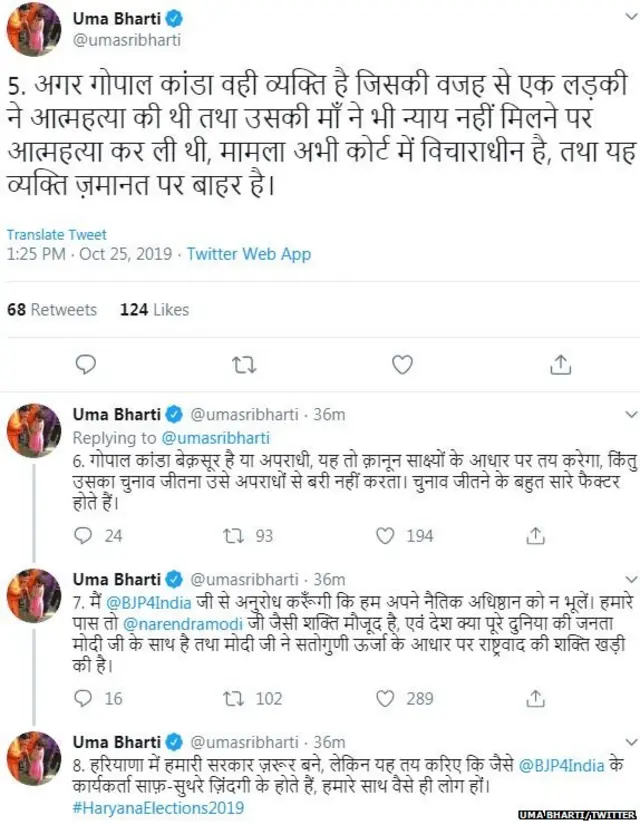Retweet the main tweet about Gopal Kanda
The height and width of the screenshot is (825, 640).
coord(243,366)
